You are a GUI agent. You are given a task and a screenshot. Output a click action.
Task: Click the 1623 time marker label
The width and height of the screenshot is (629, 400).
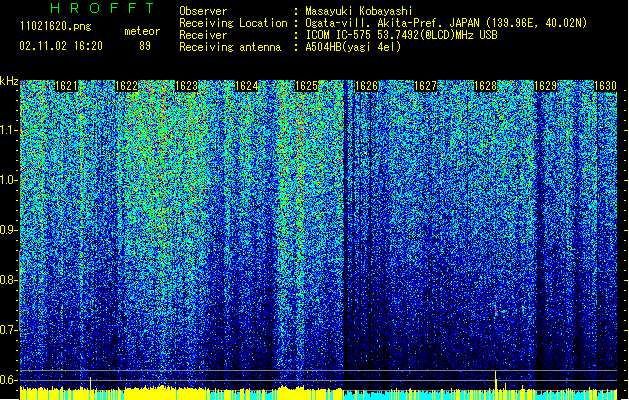[187, 86]
